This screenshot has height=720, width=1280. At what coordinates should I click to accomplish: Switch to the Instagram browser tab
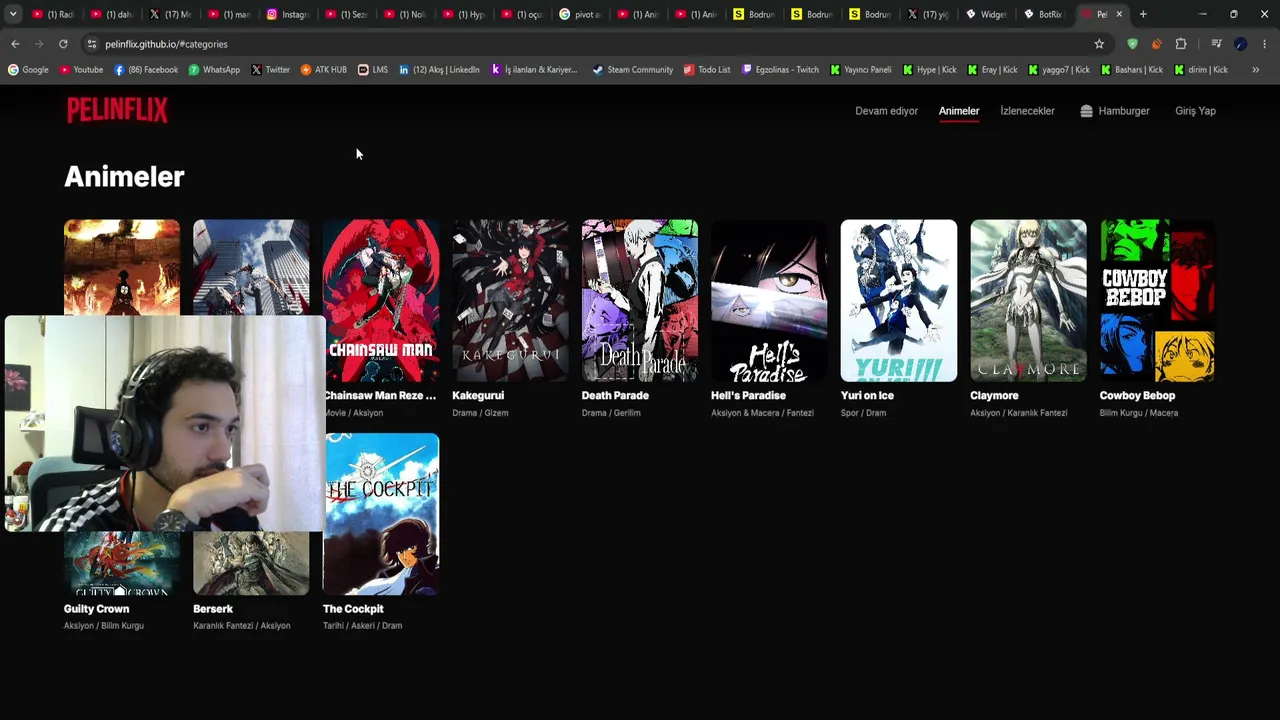pos(287,14)
